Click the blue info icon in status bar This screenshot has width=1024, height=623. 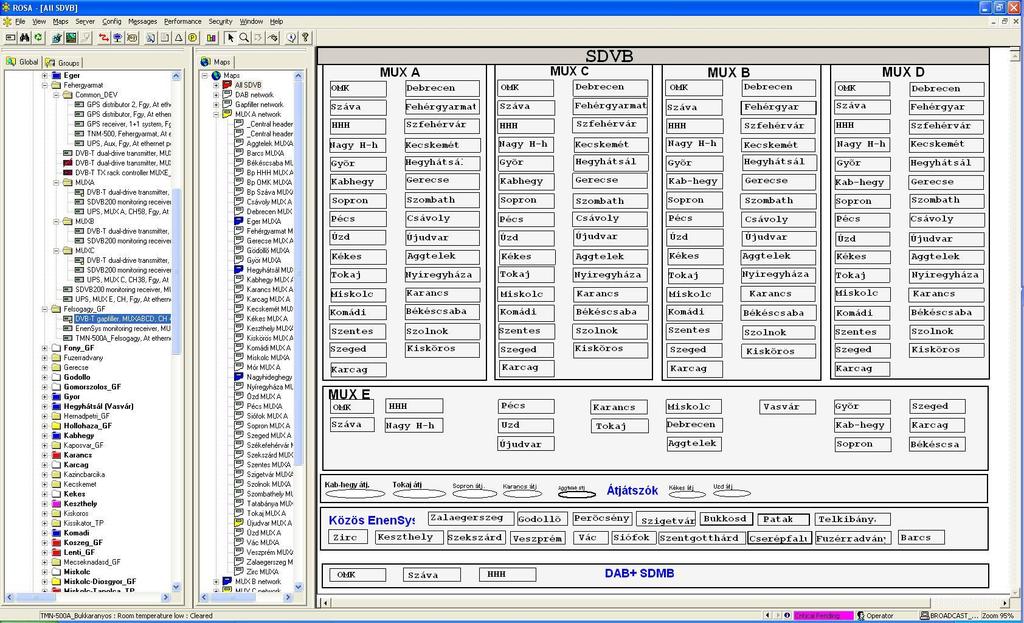(787, 615)
